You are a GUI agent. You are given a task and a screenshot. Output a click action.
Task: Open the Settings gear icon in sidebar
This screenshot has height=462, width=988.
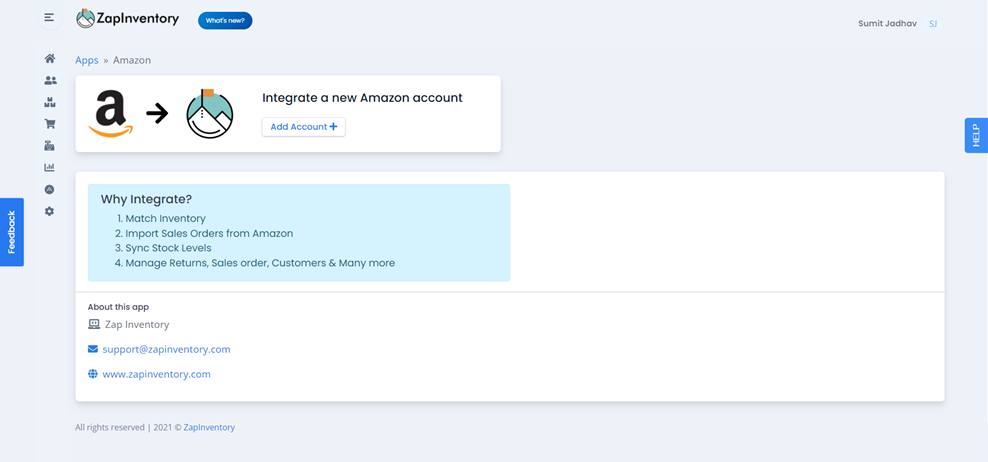coord(50,211)
